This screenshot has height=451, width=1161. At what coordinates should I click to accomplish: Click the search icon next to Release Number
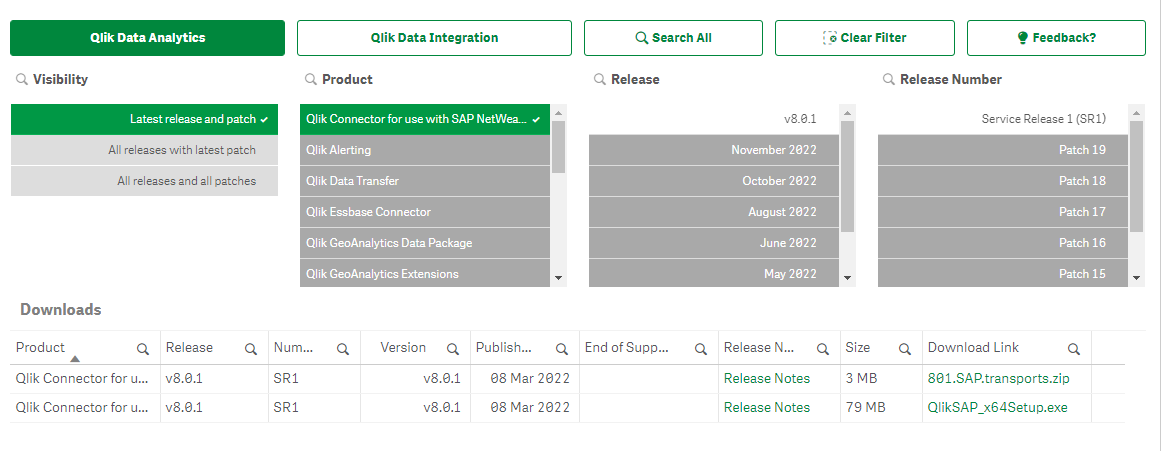[888, 80]
